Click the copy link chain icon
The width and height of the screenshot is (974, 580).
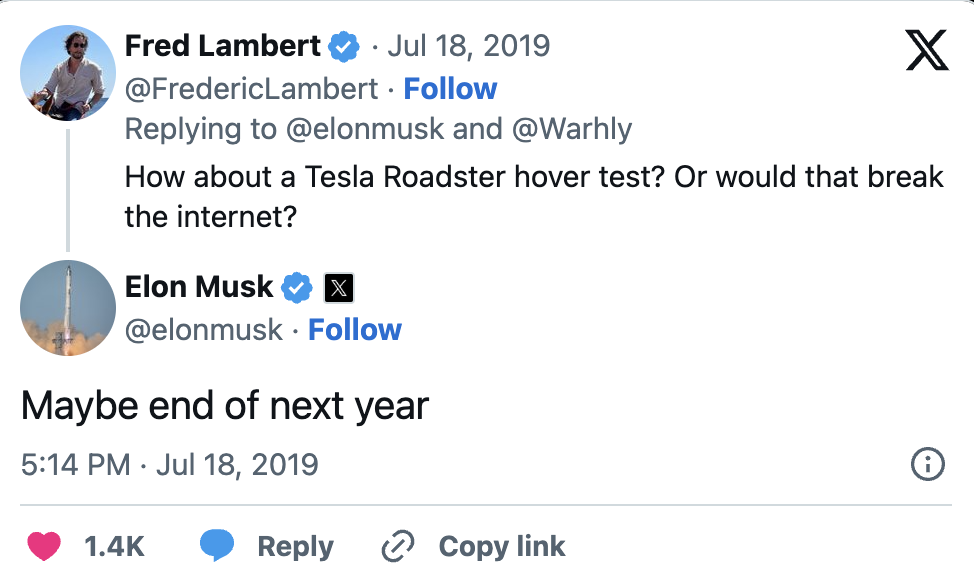click(398, 546)
